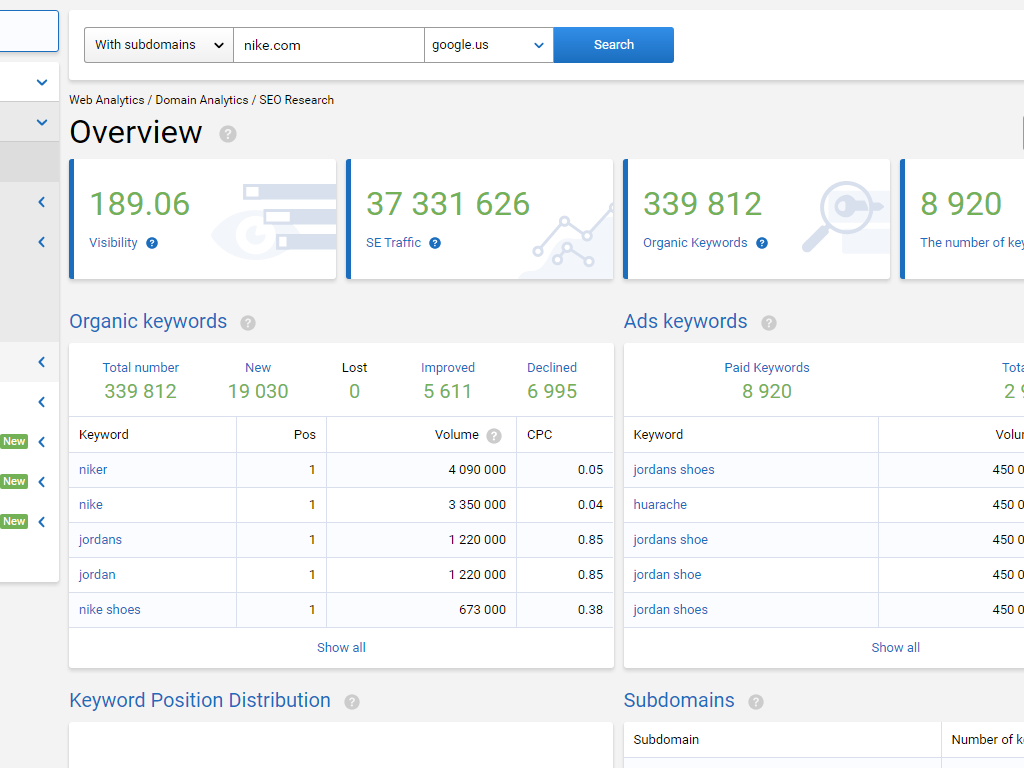This screenshot has height=768, width=1024.
Task: Open the Subdomains section heading link
Action: 679,700
